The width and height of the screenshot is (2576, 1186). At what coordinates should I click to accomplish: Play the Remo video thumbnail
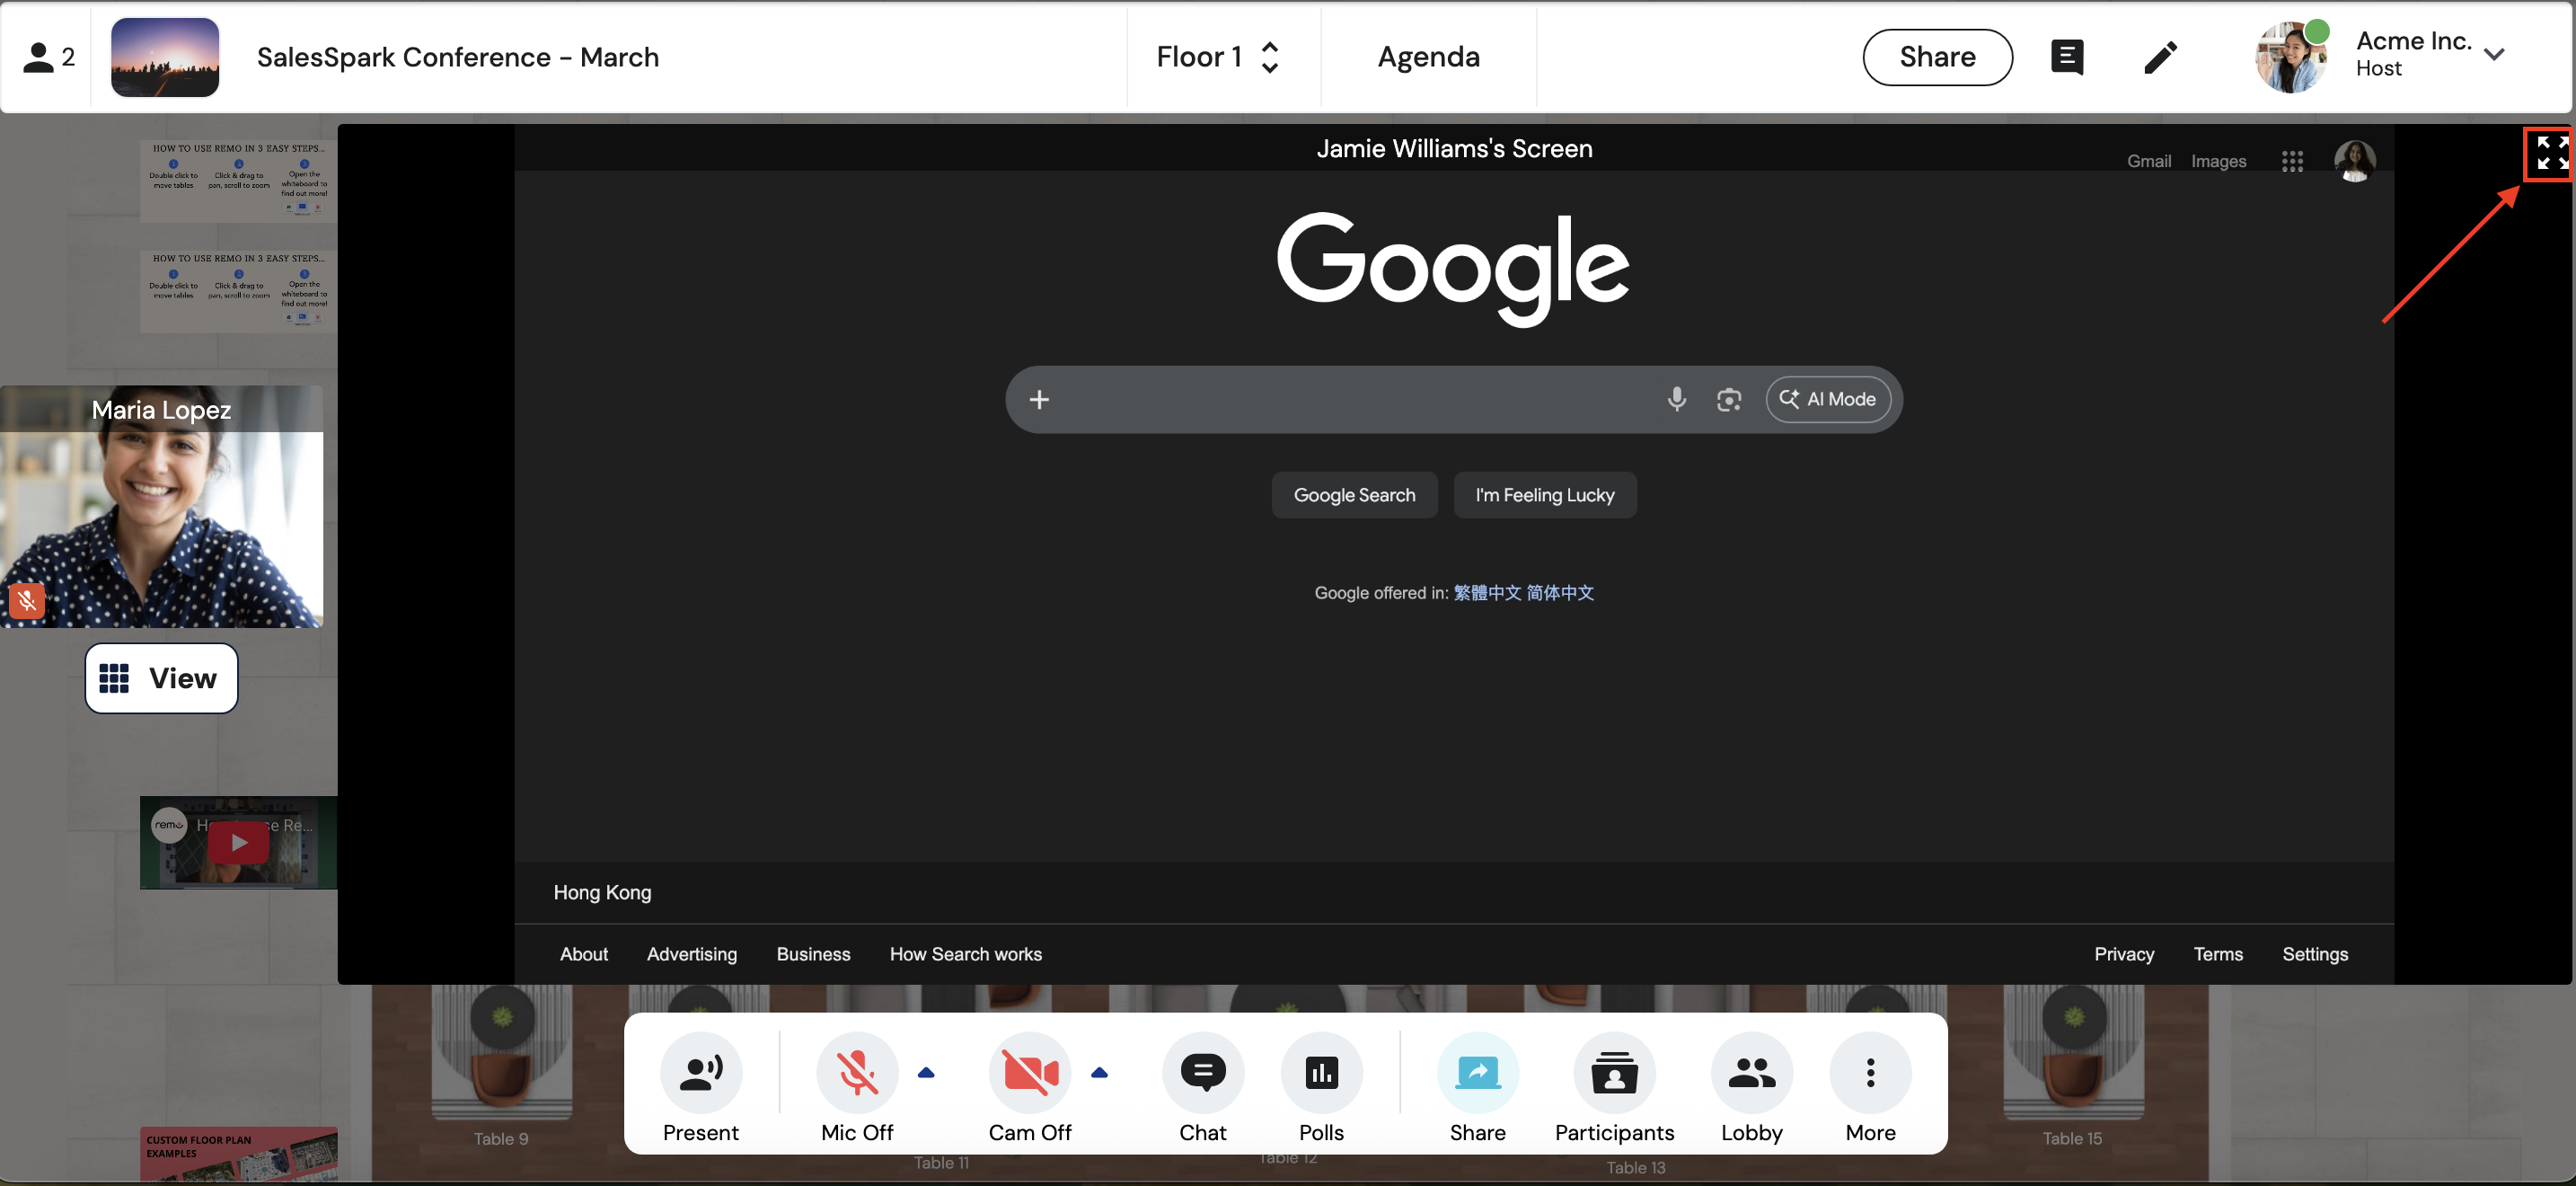click(x=238, y=843)
